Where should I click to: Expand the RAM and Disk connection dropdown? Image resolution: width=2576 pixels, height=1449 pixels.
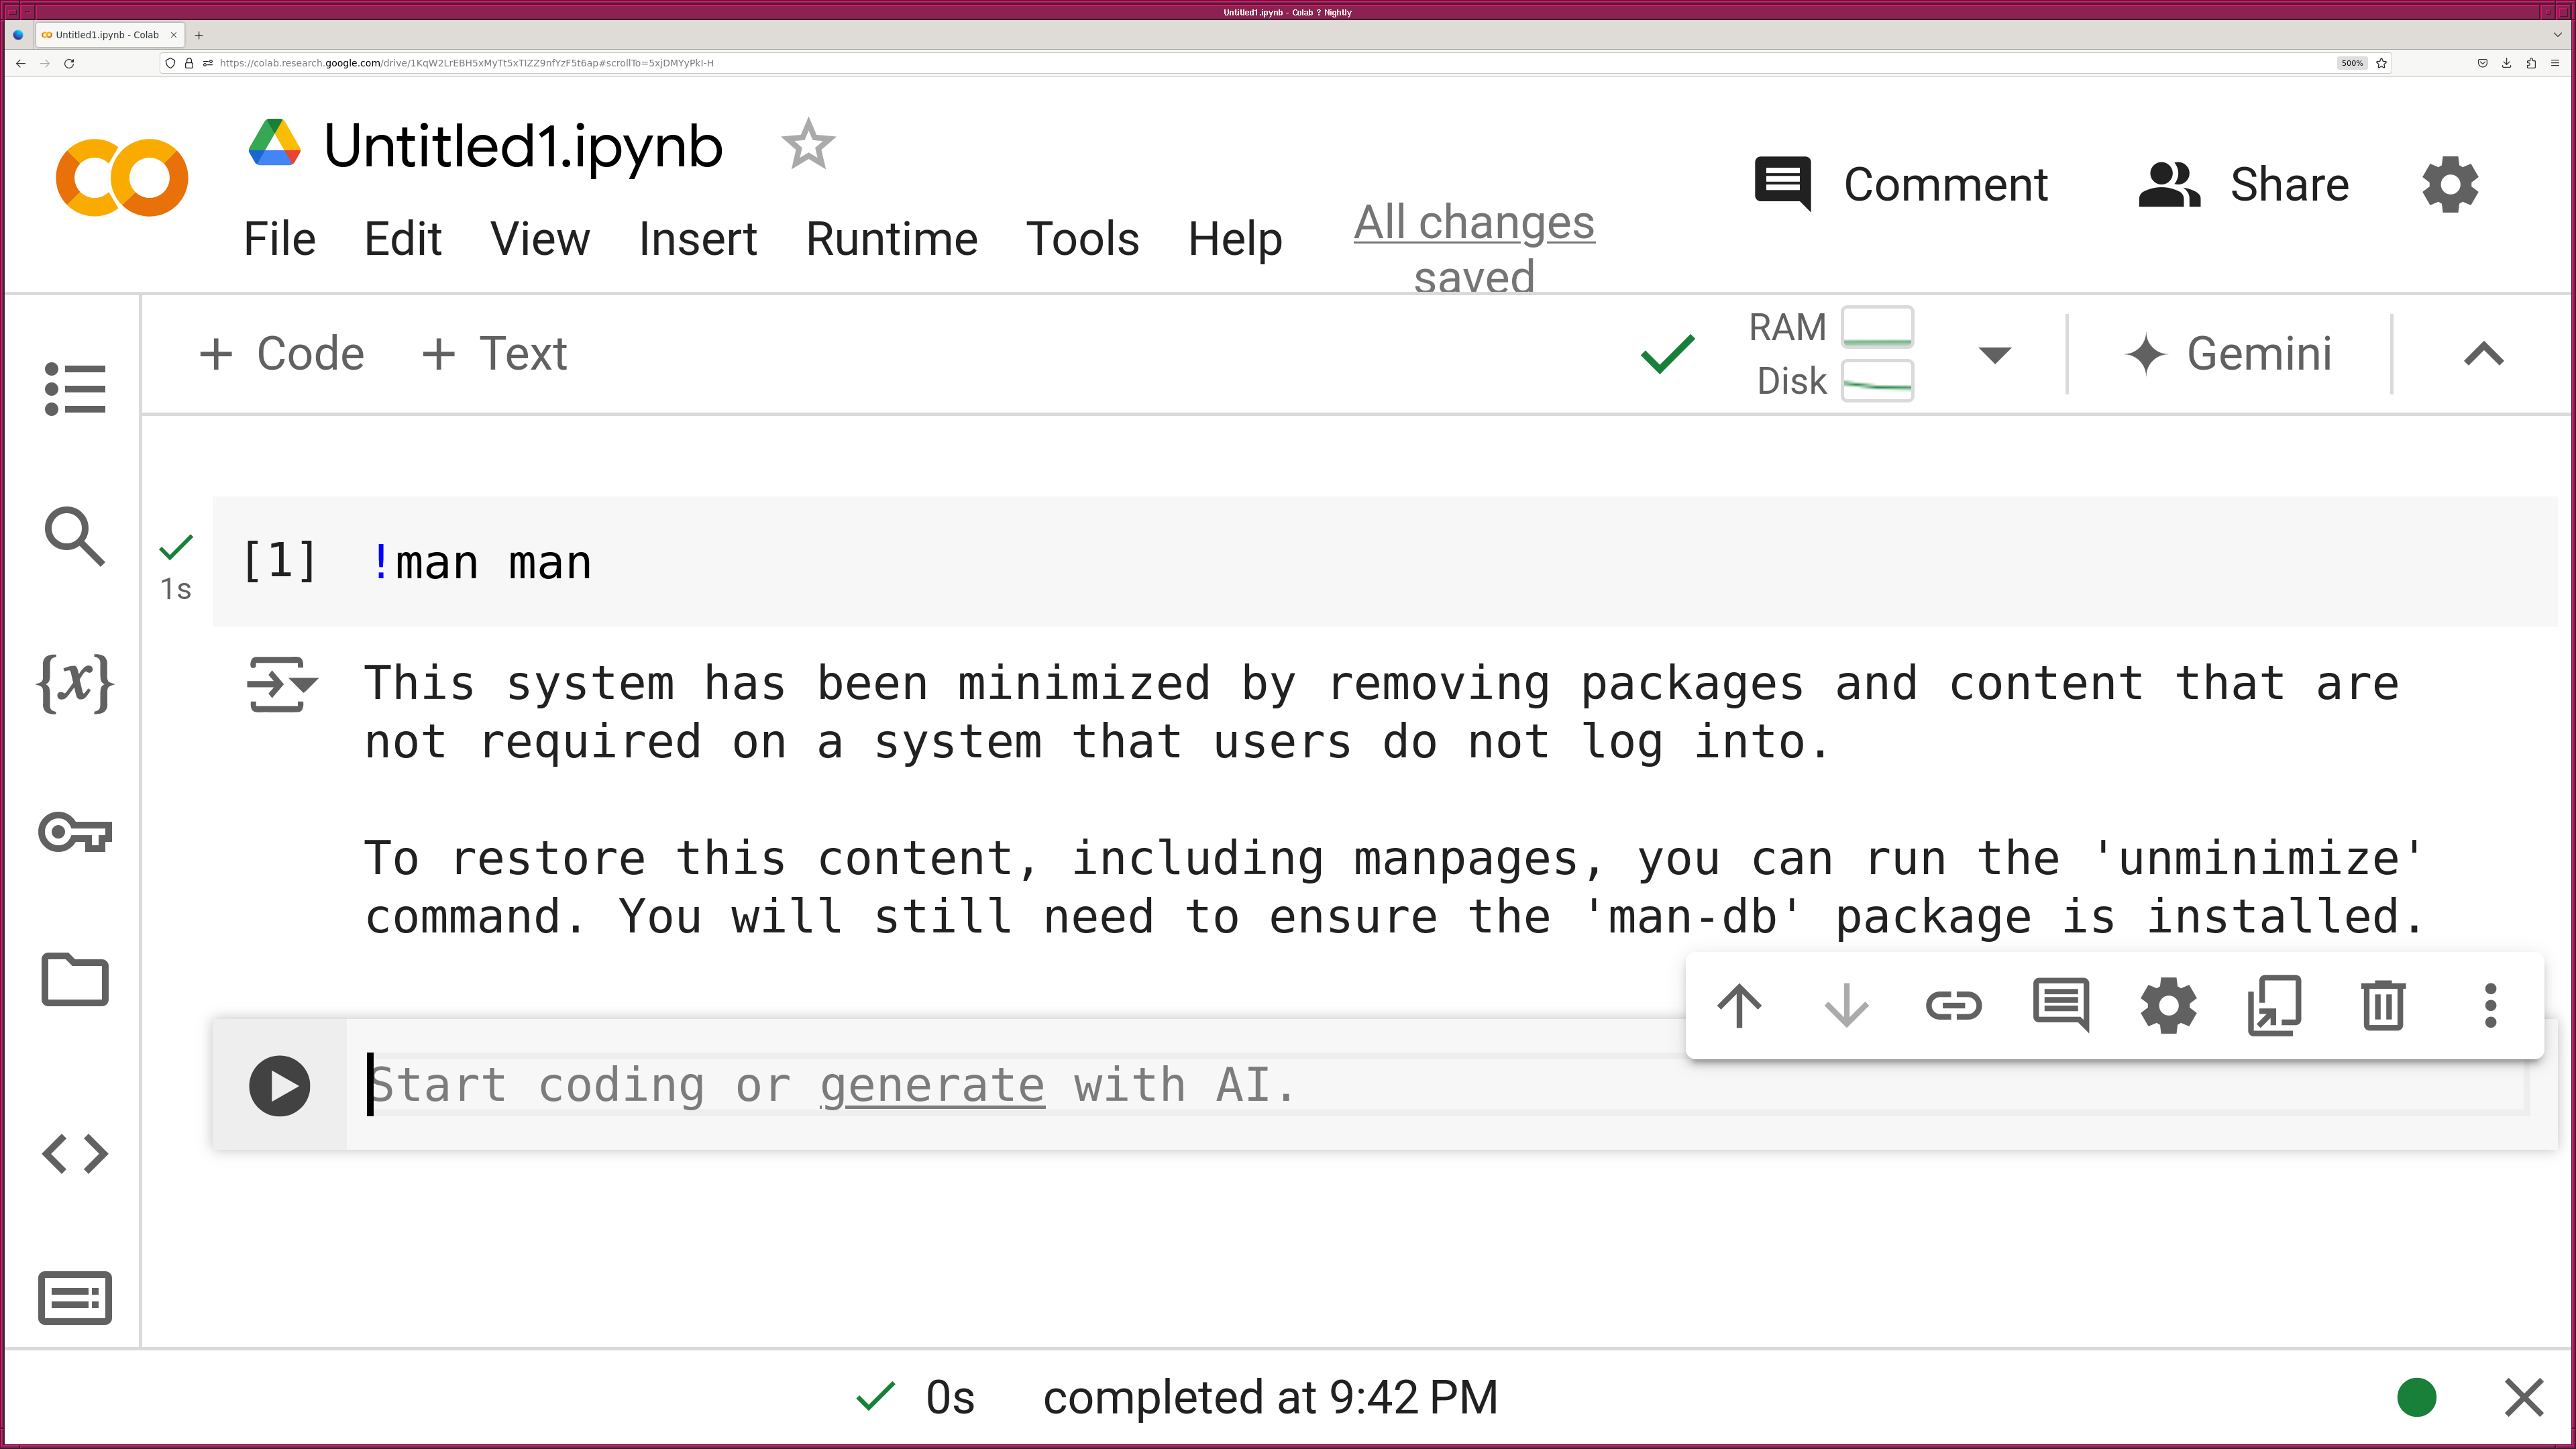(1994, 355)
